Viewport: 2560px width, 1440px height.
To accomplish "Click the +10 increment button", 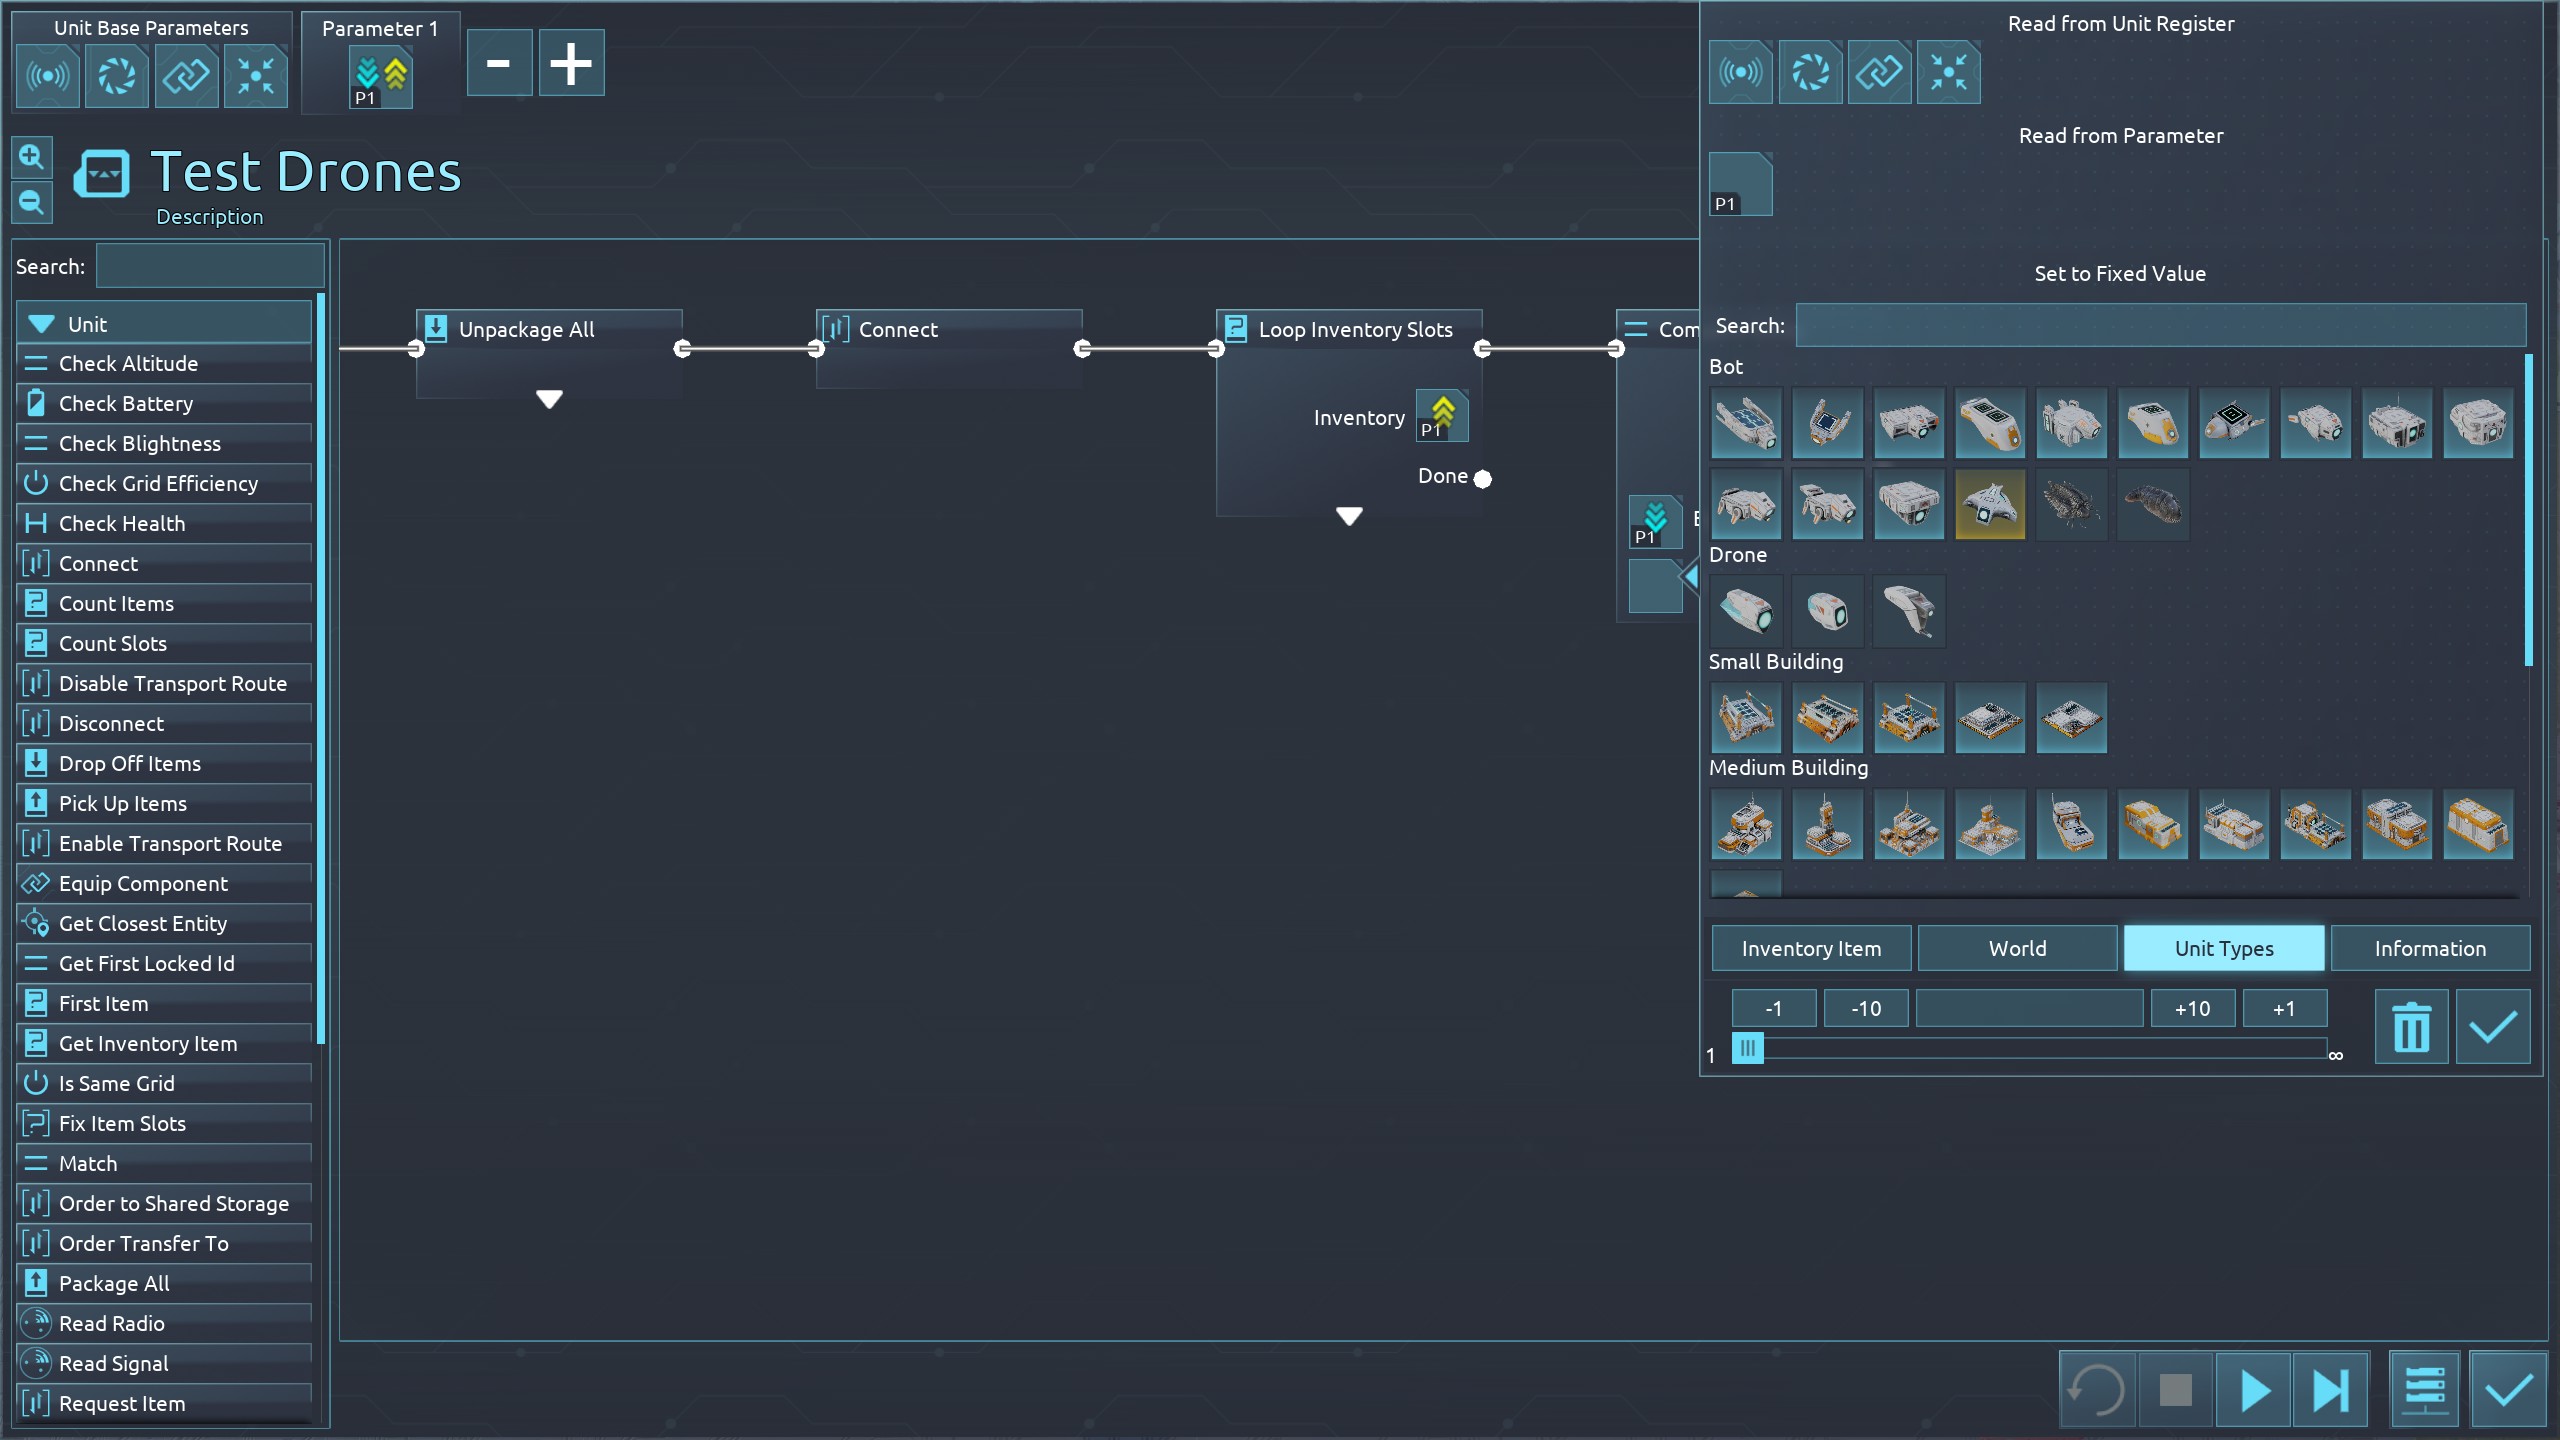I will (2192, 1008).
